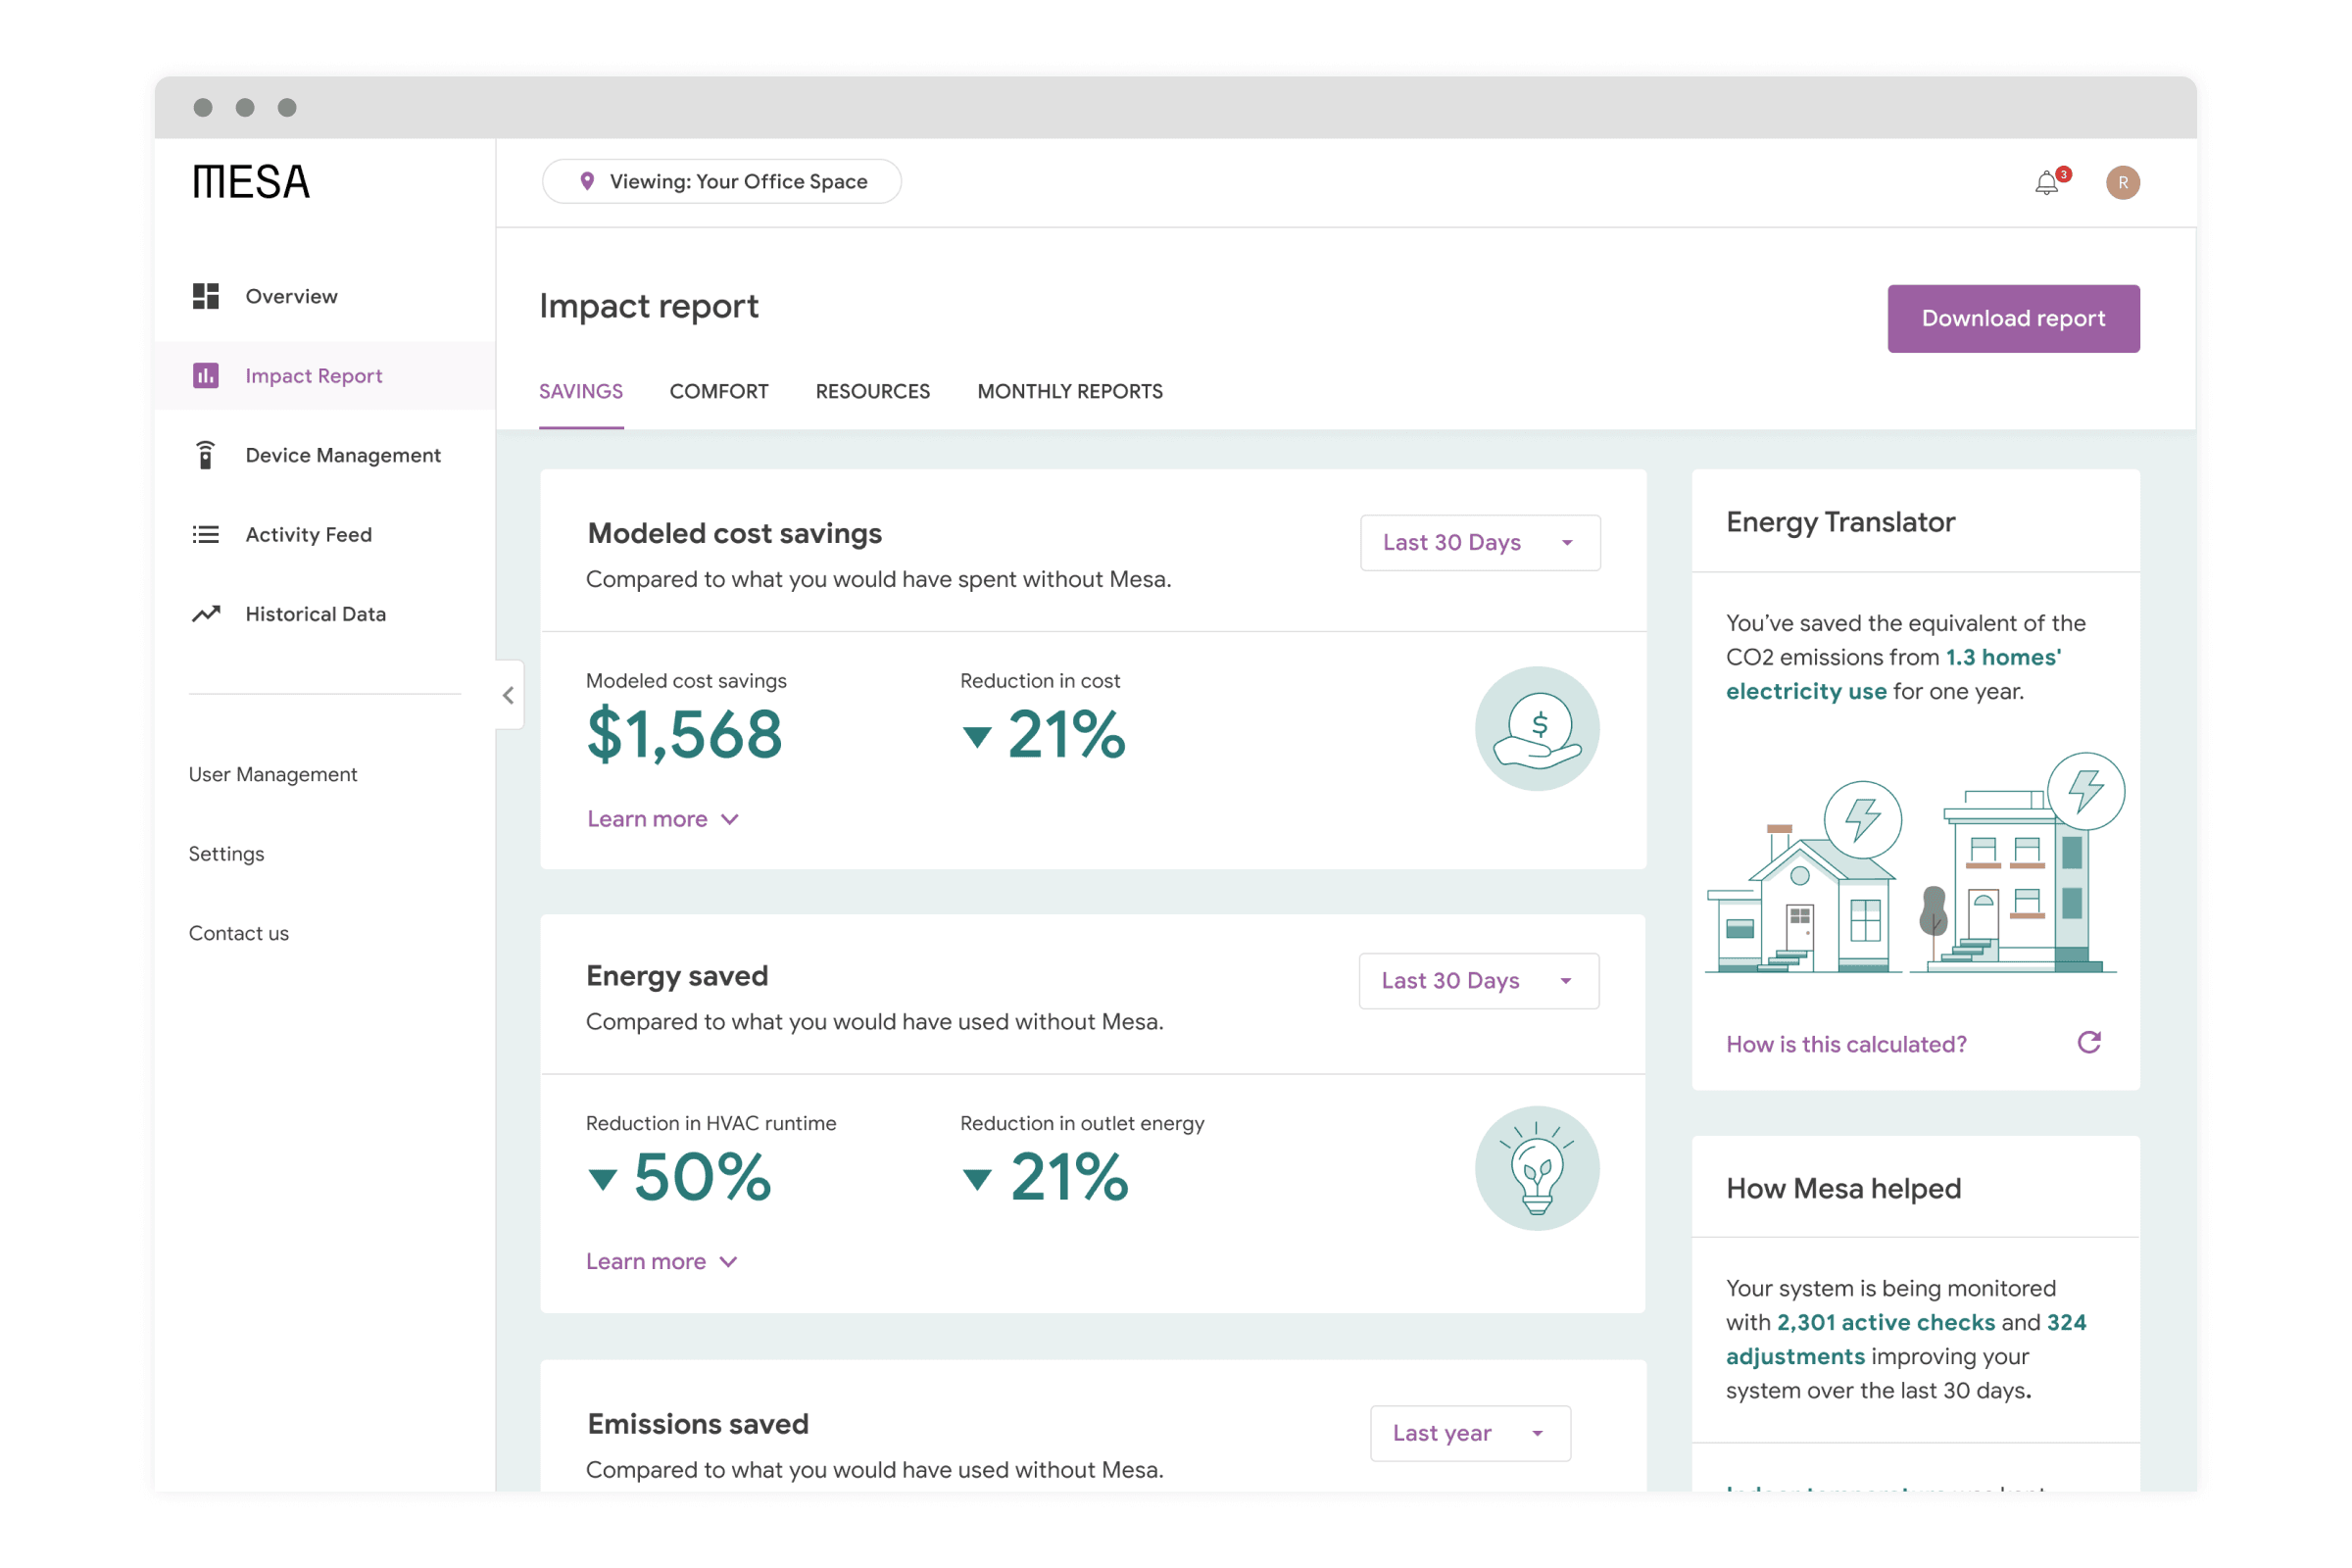Screen dimensions: 2352x1568
Task: Open Emissions saved Last year dropdown
Action: click(1470, 1433)
